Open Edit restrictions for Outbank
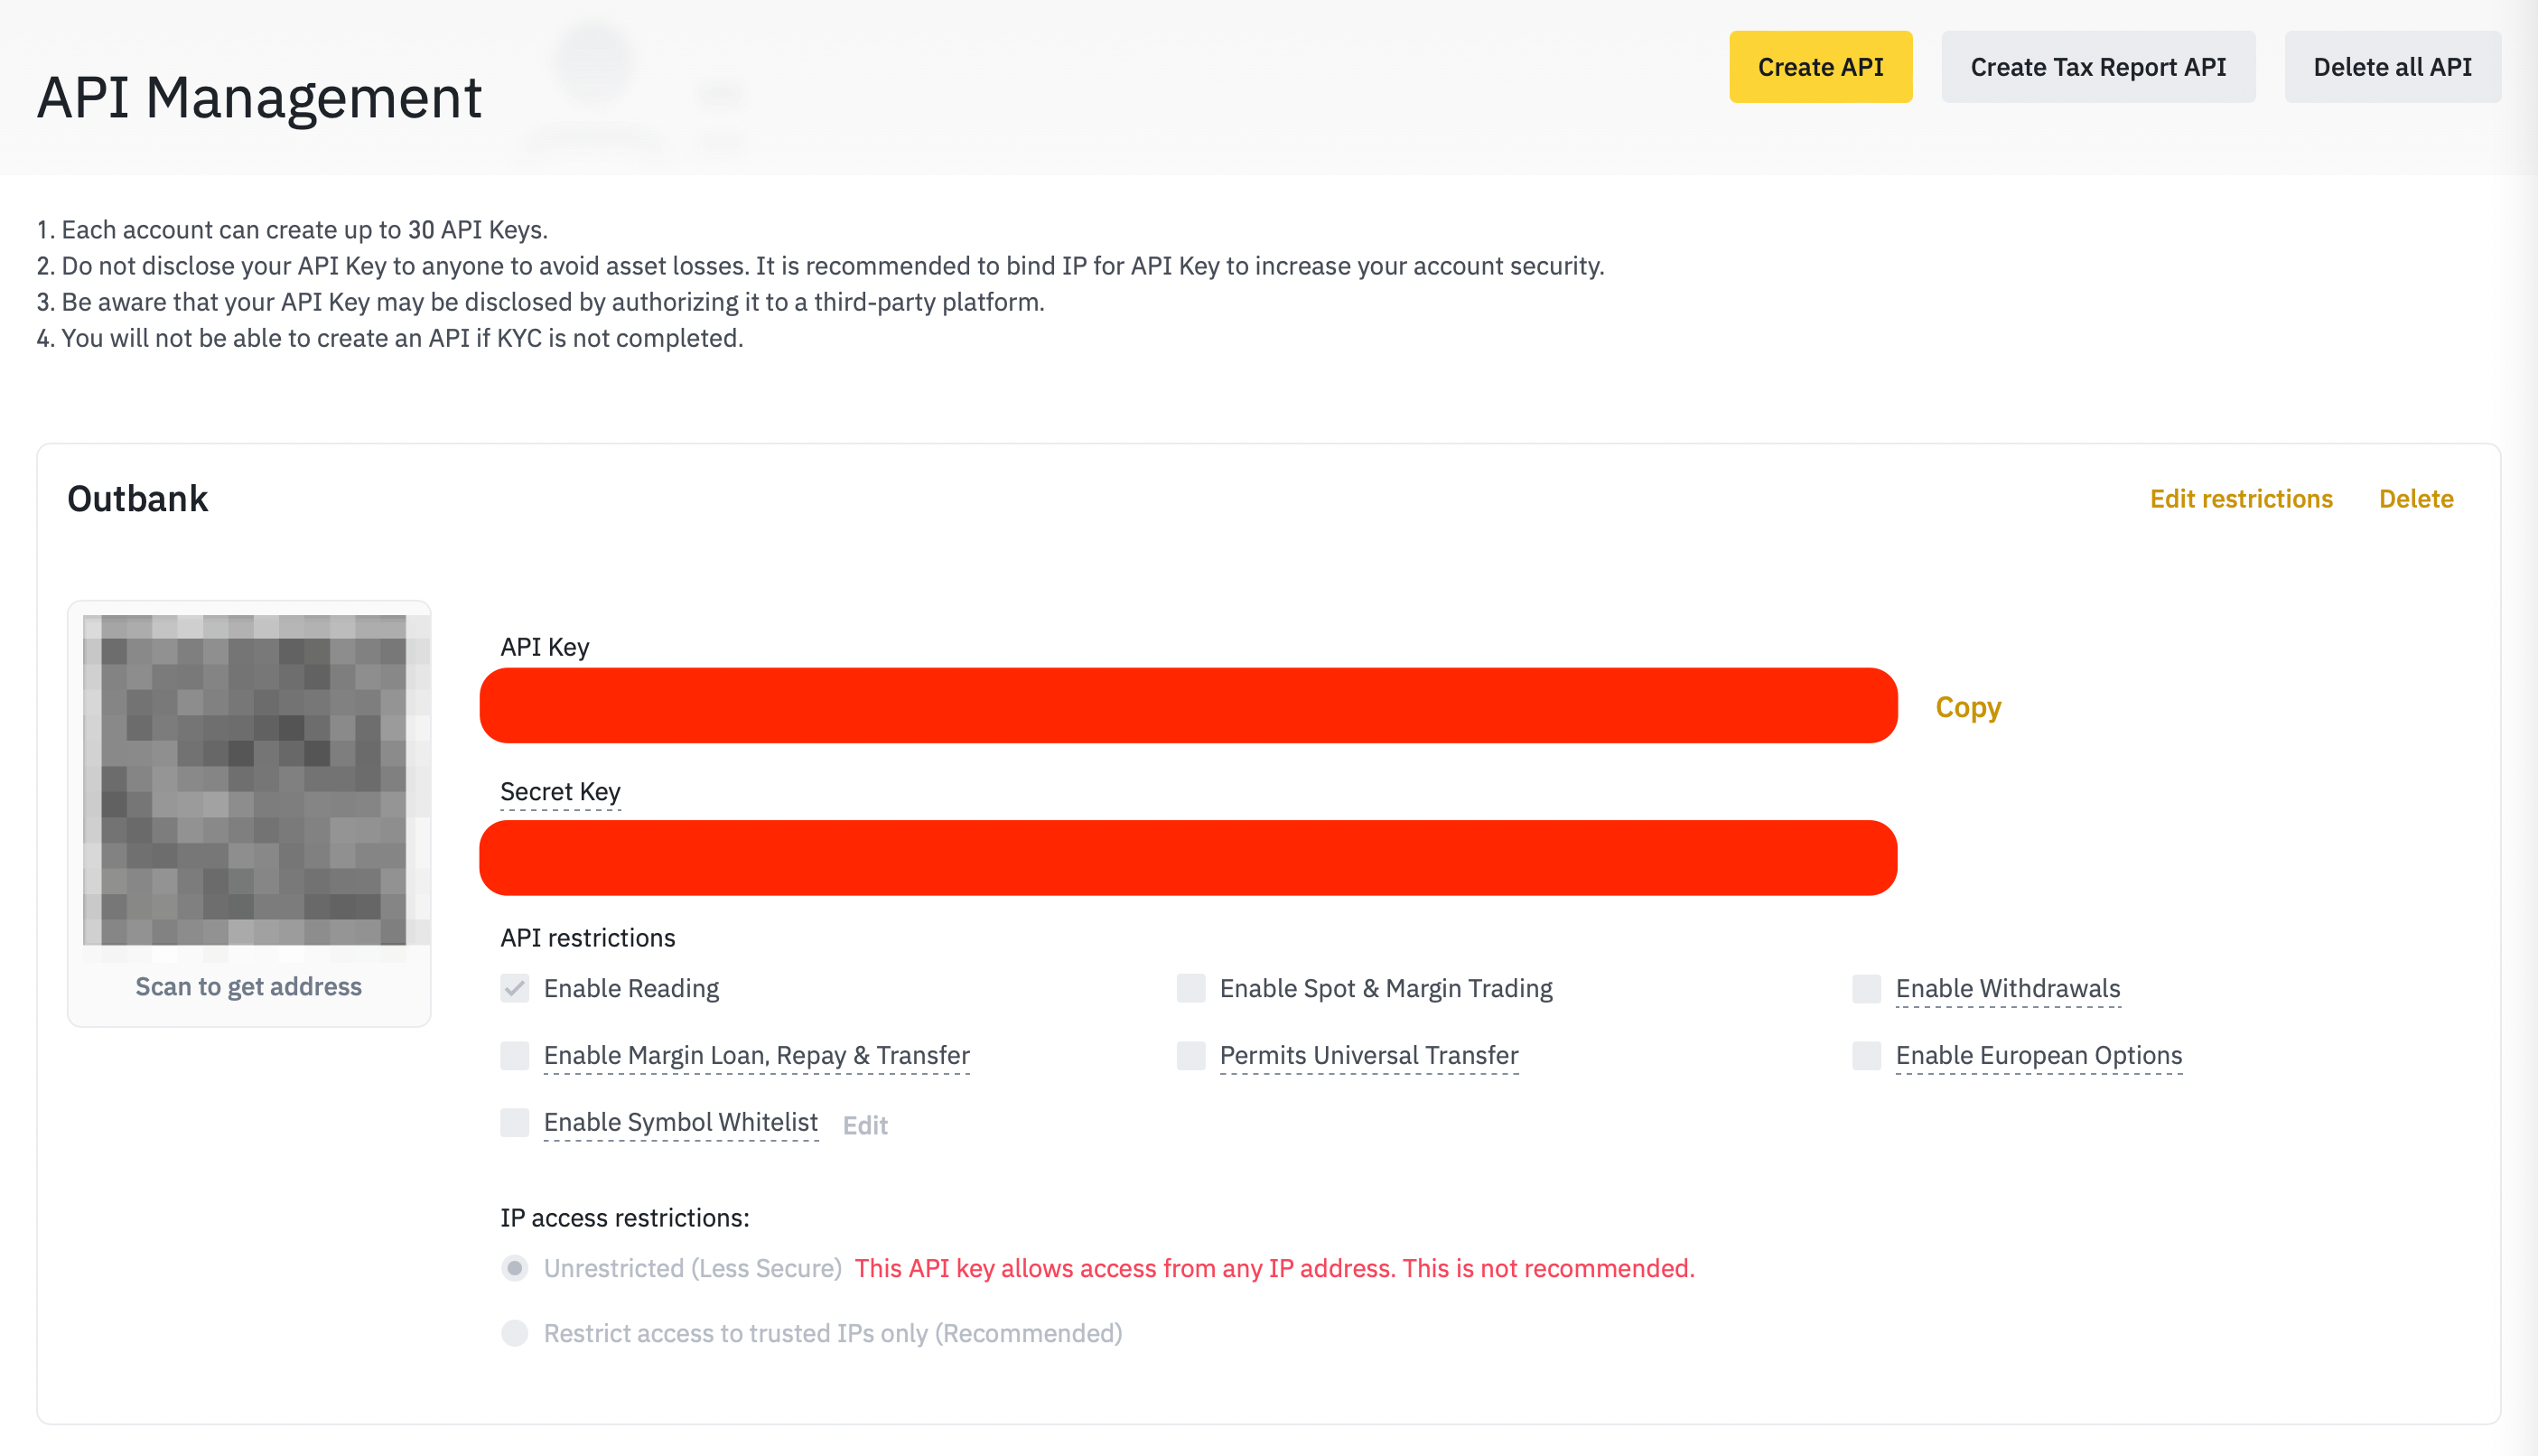 [2240, 498]
